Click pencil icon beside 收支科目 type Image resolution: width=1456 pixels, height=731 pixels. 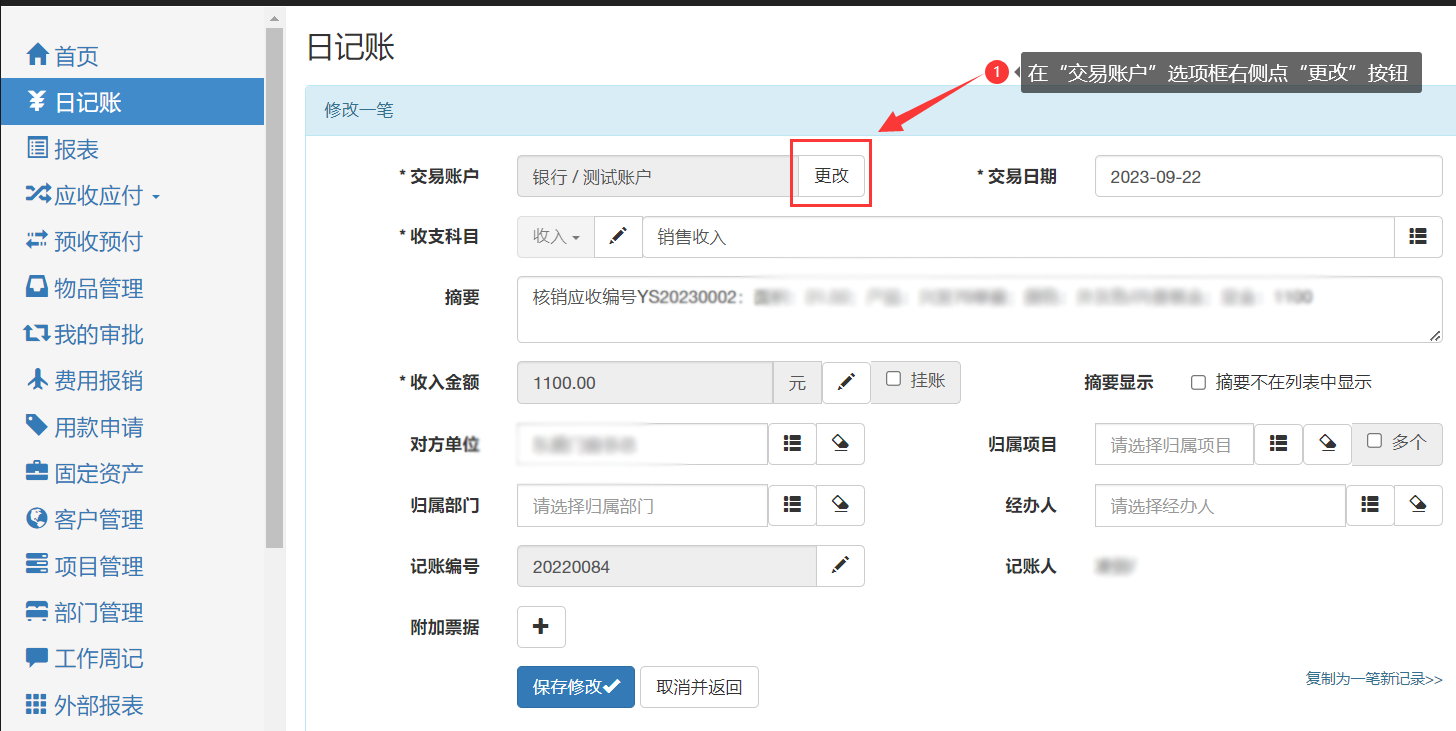coord(618,236)
